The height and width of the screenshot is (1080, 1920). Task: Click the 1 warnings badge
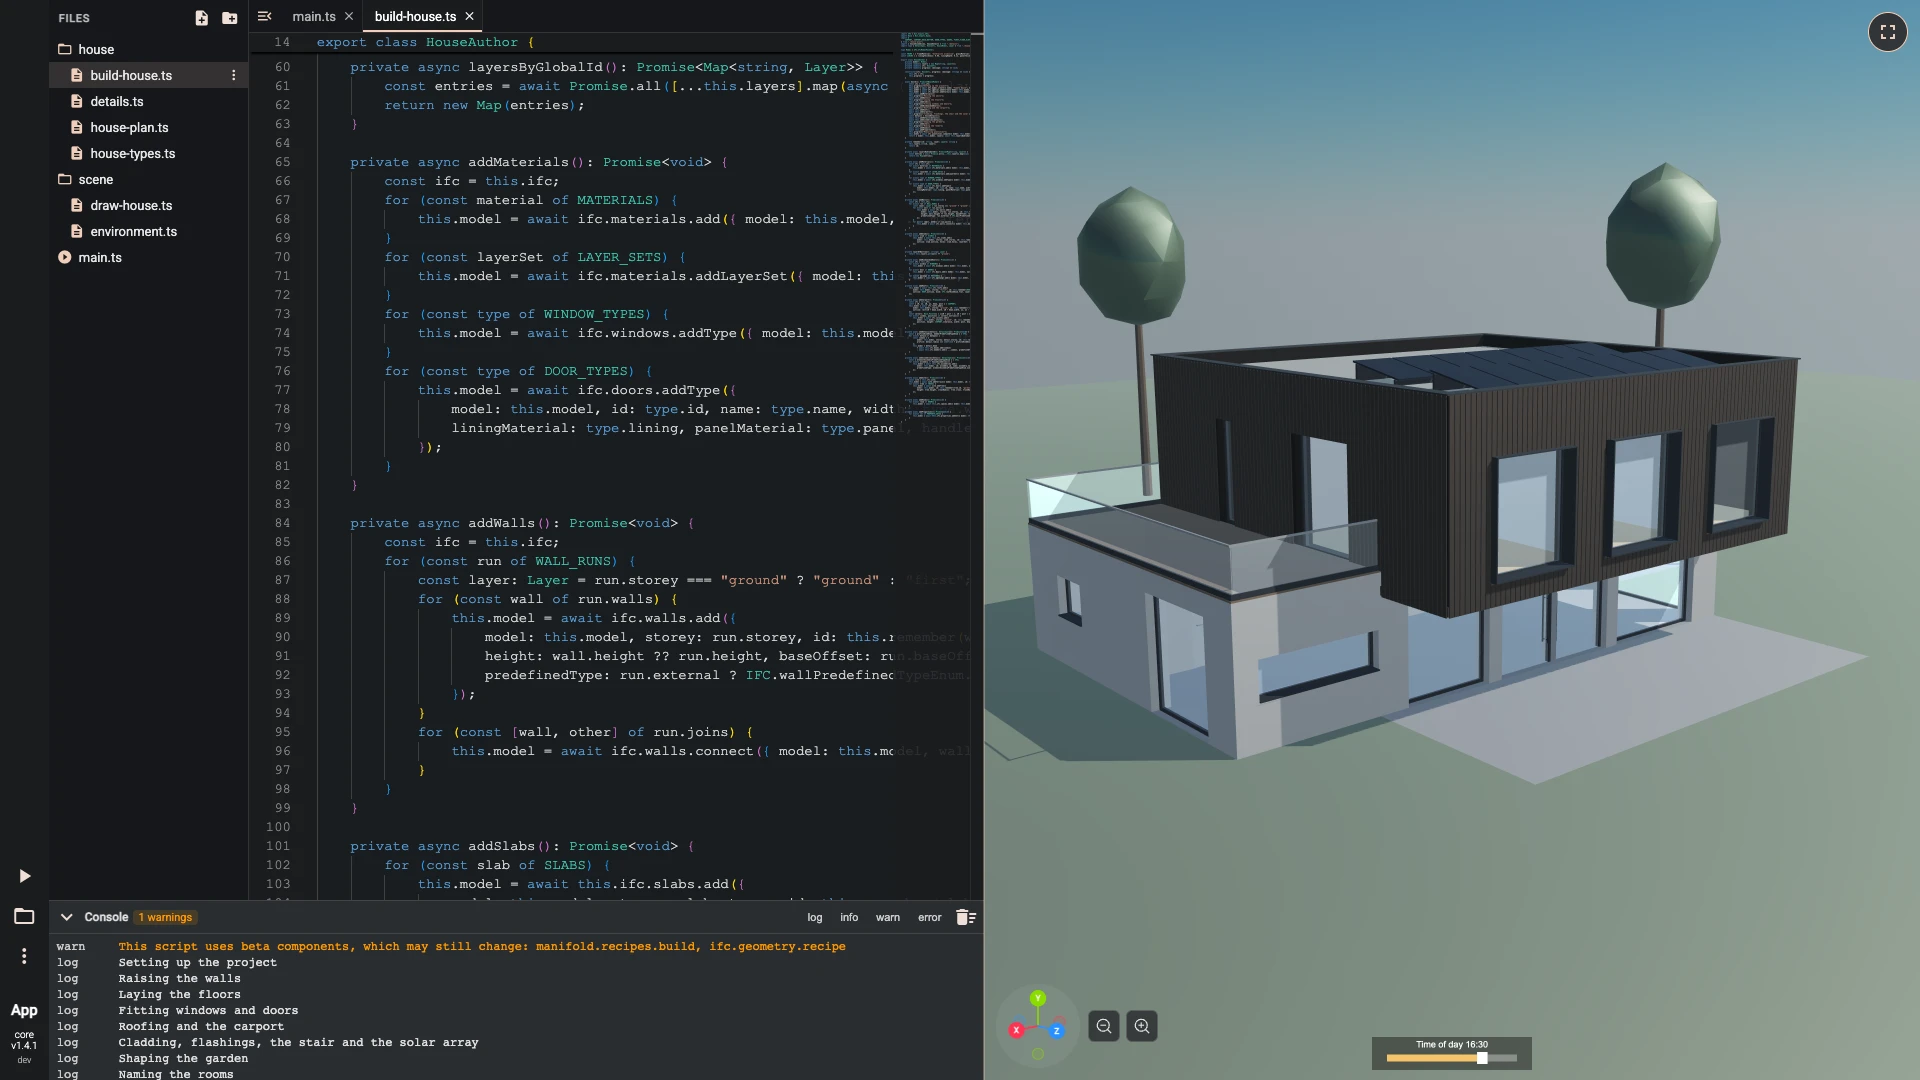coord(166,917)
